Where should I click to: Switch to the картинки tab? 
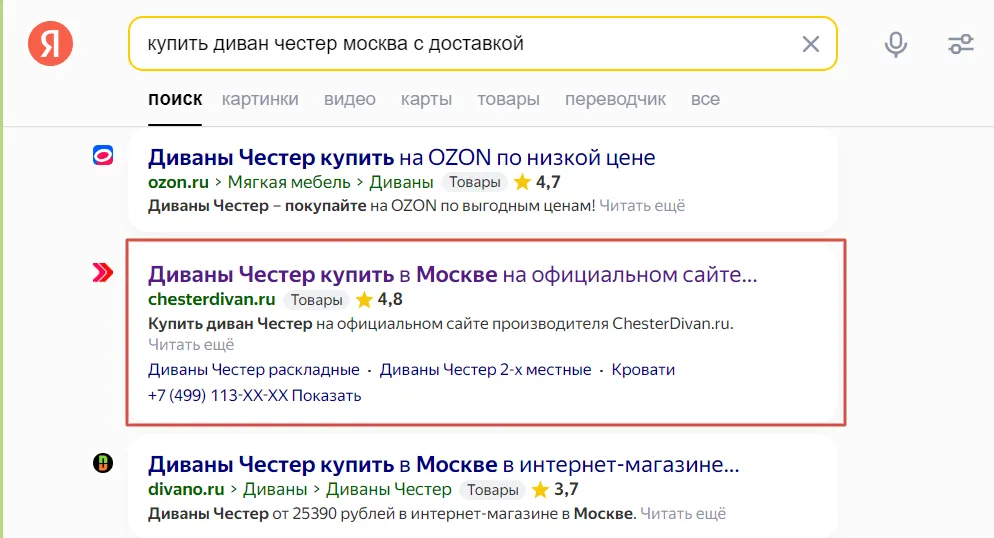point(260,100)
